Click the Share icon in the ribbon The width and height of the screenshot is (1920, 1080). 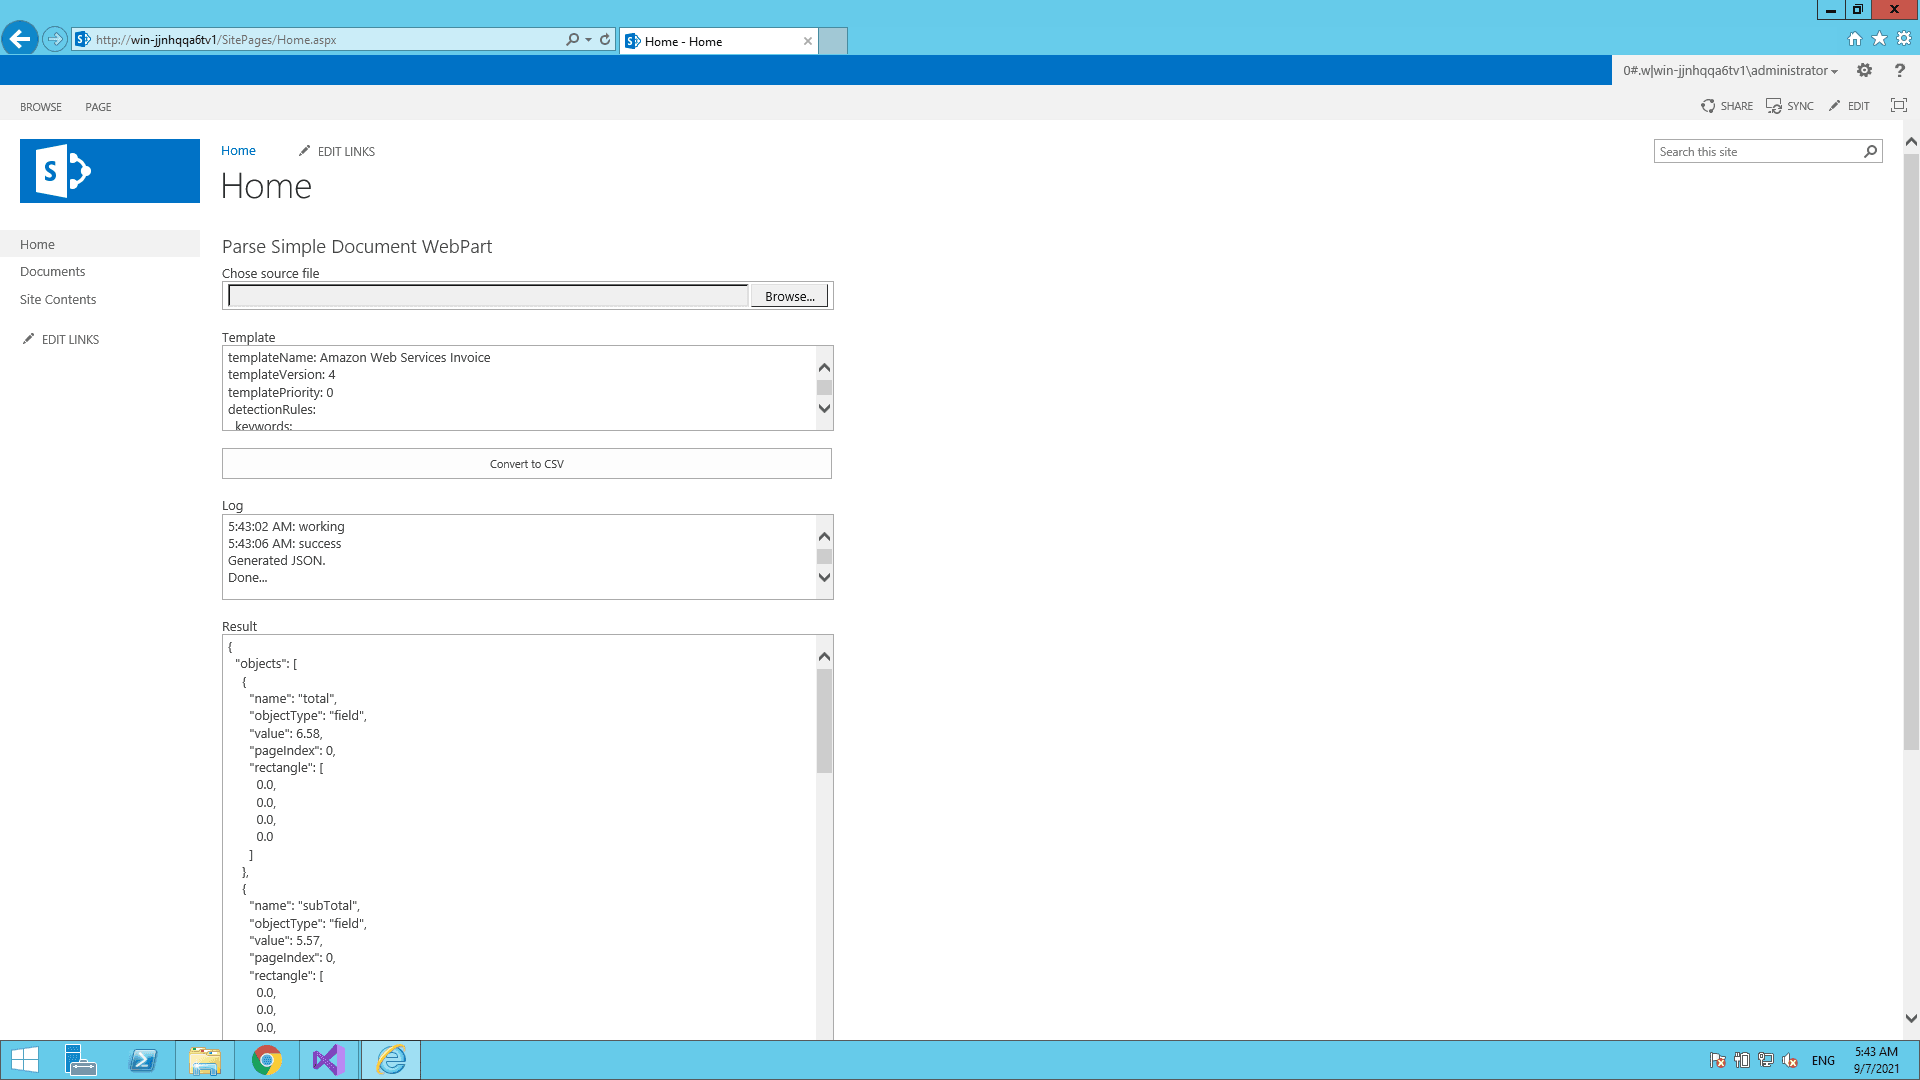pos(1708,106)
